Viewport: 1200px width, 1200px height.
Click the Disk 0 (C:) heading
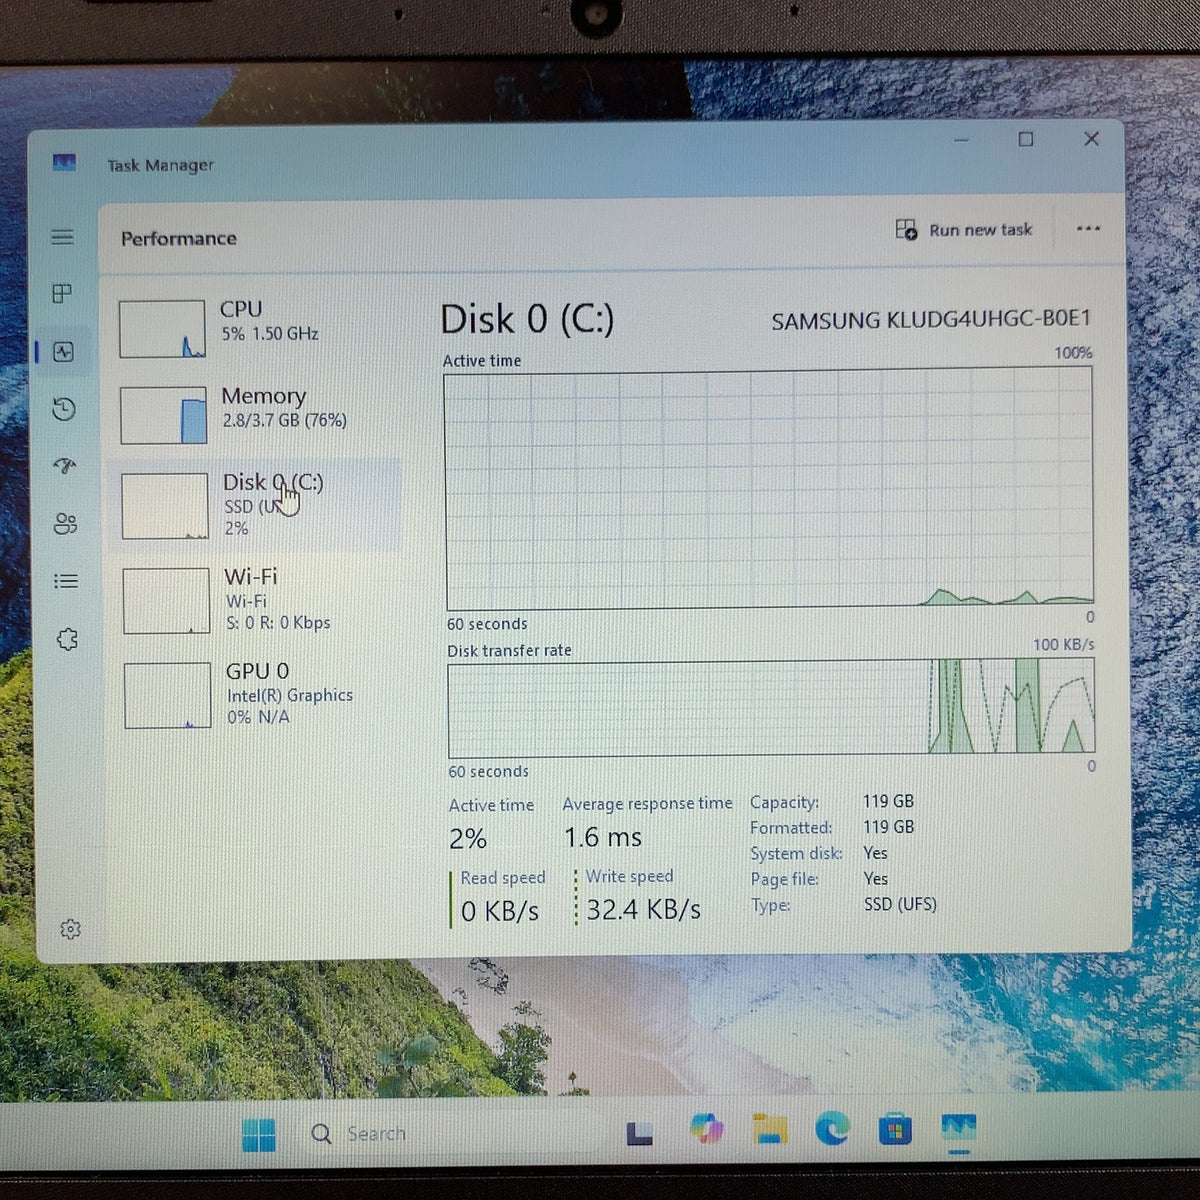pos(527,319)
